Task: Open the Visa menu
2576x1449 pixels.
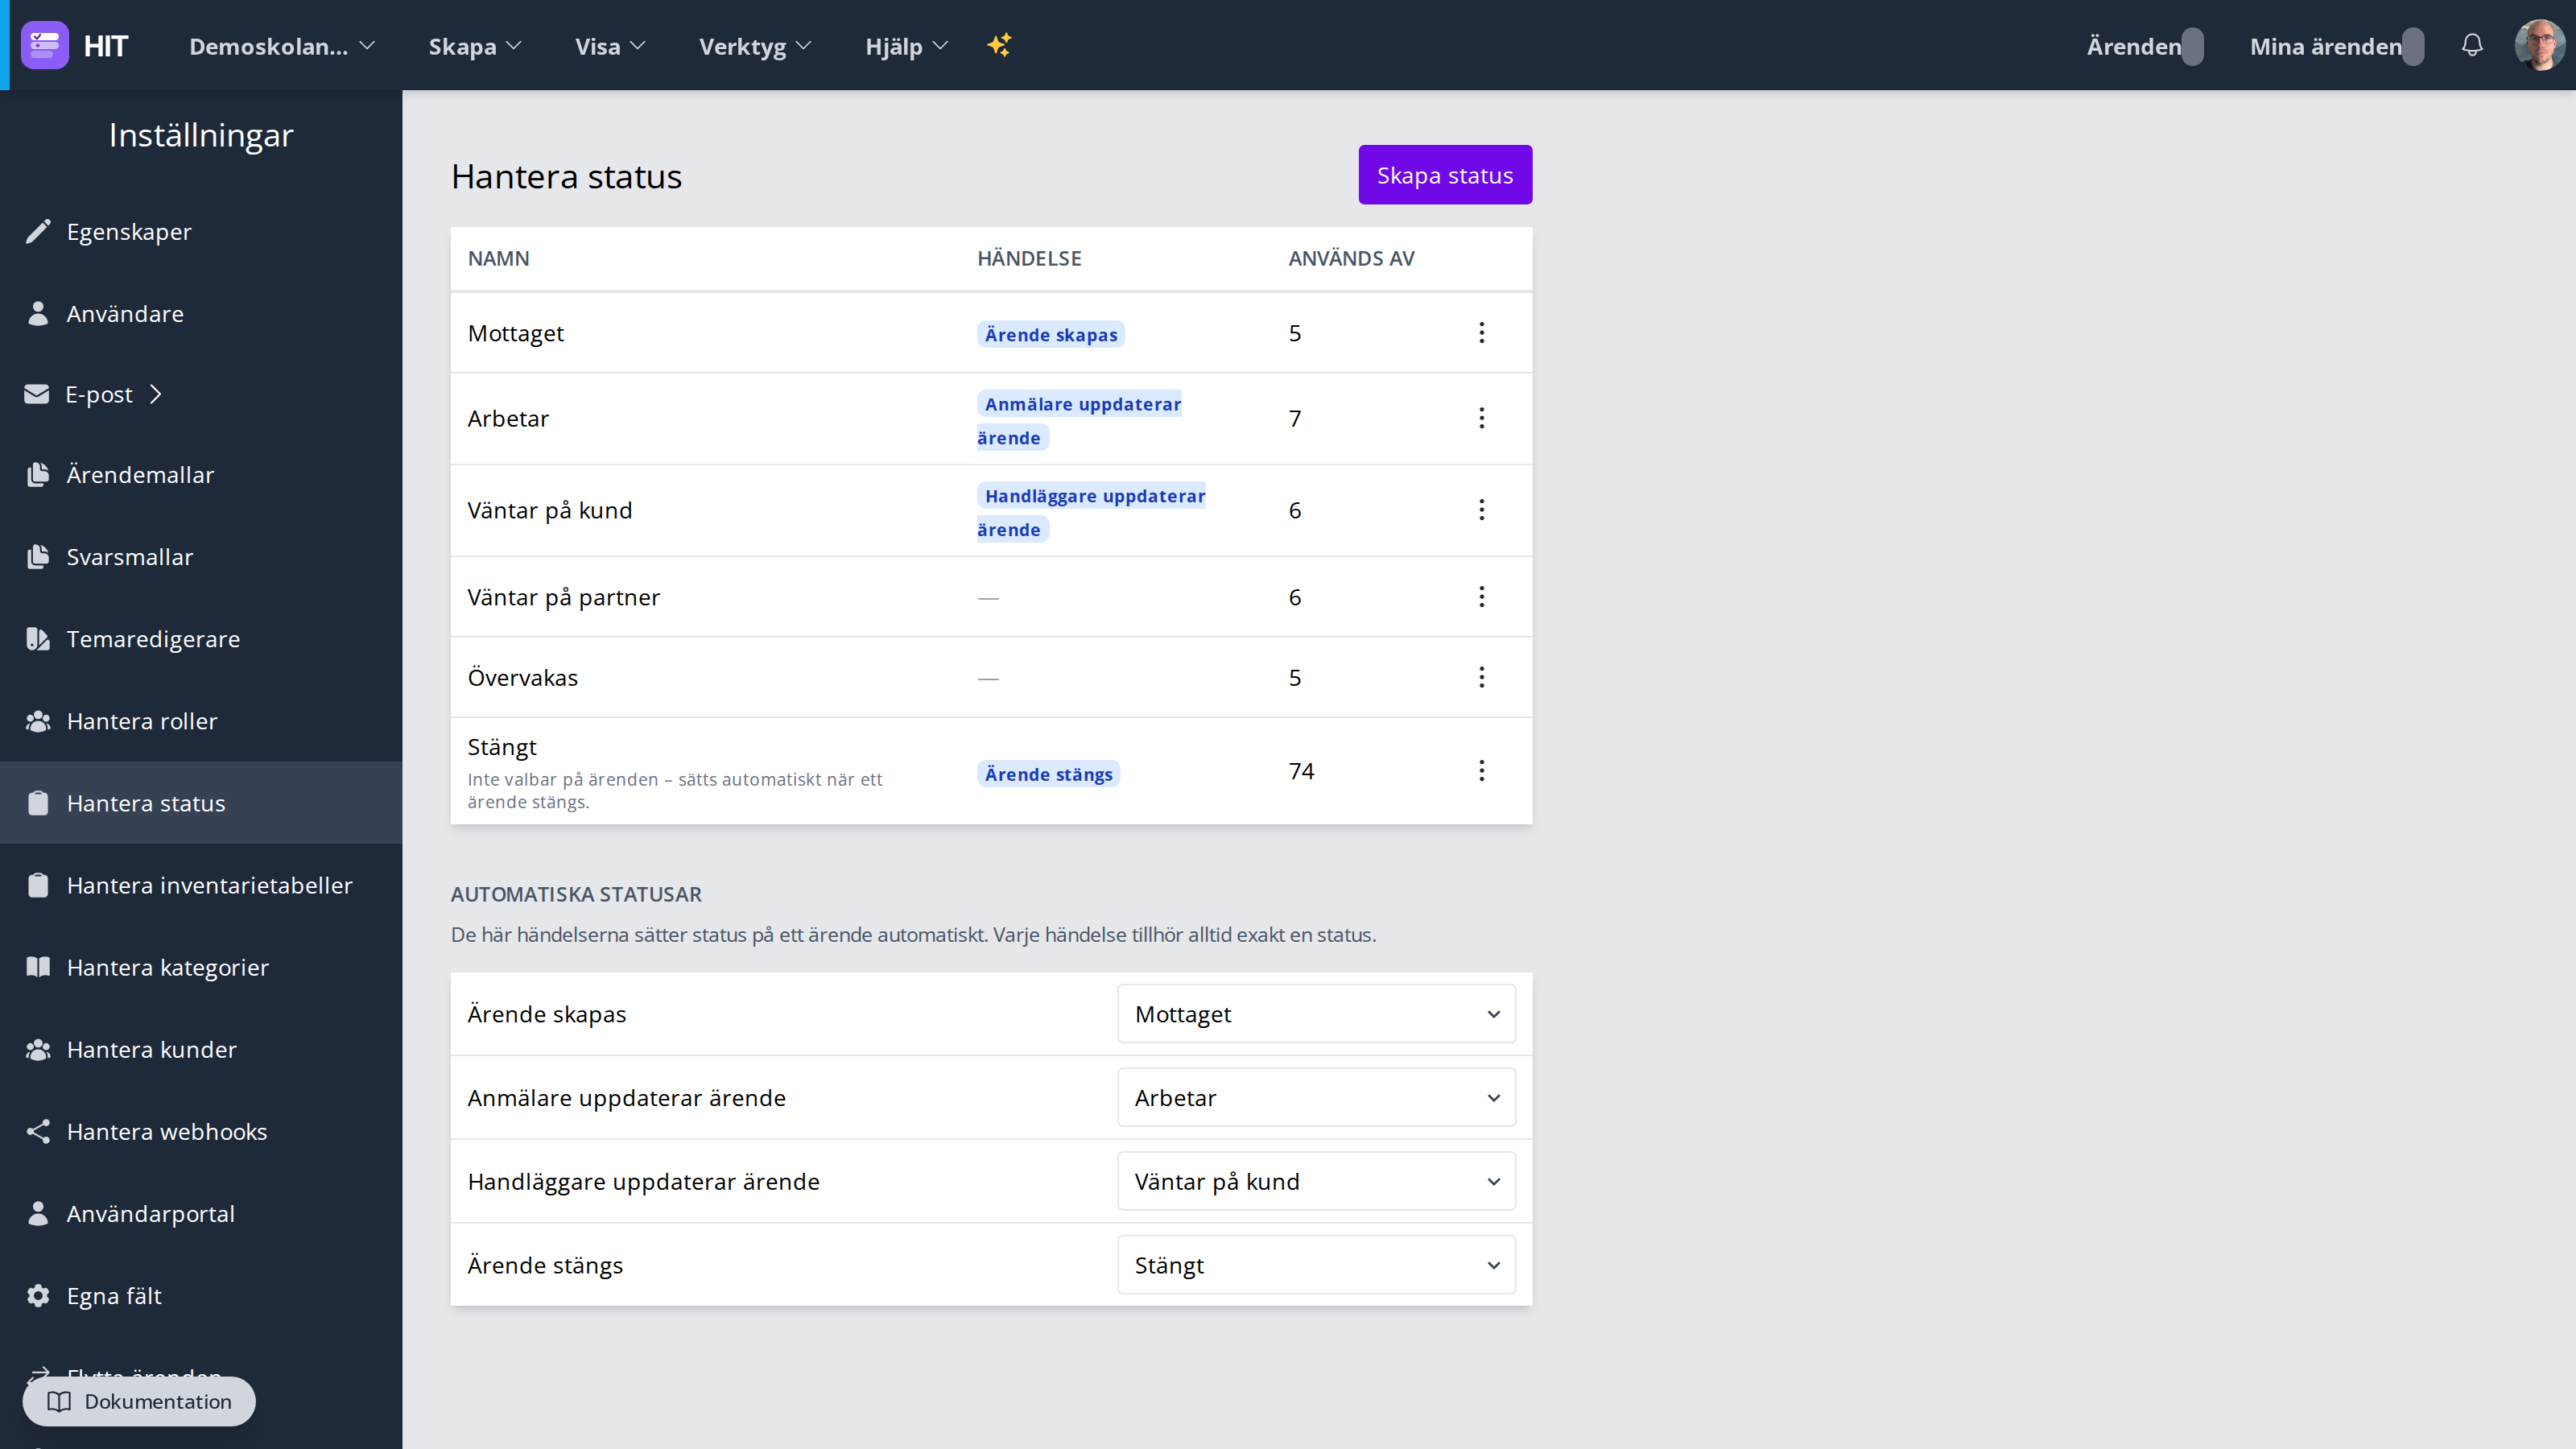Action: [x=610, y=46]
